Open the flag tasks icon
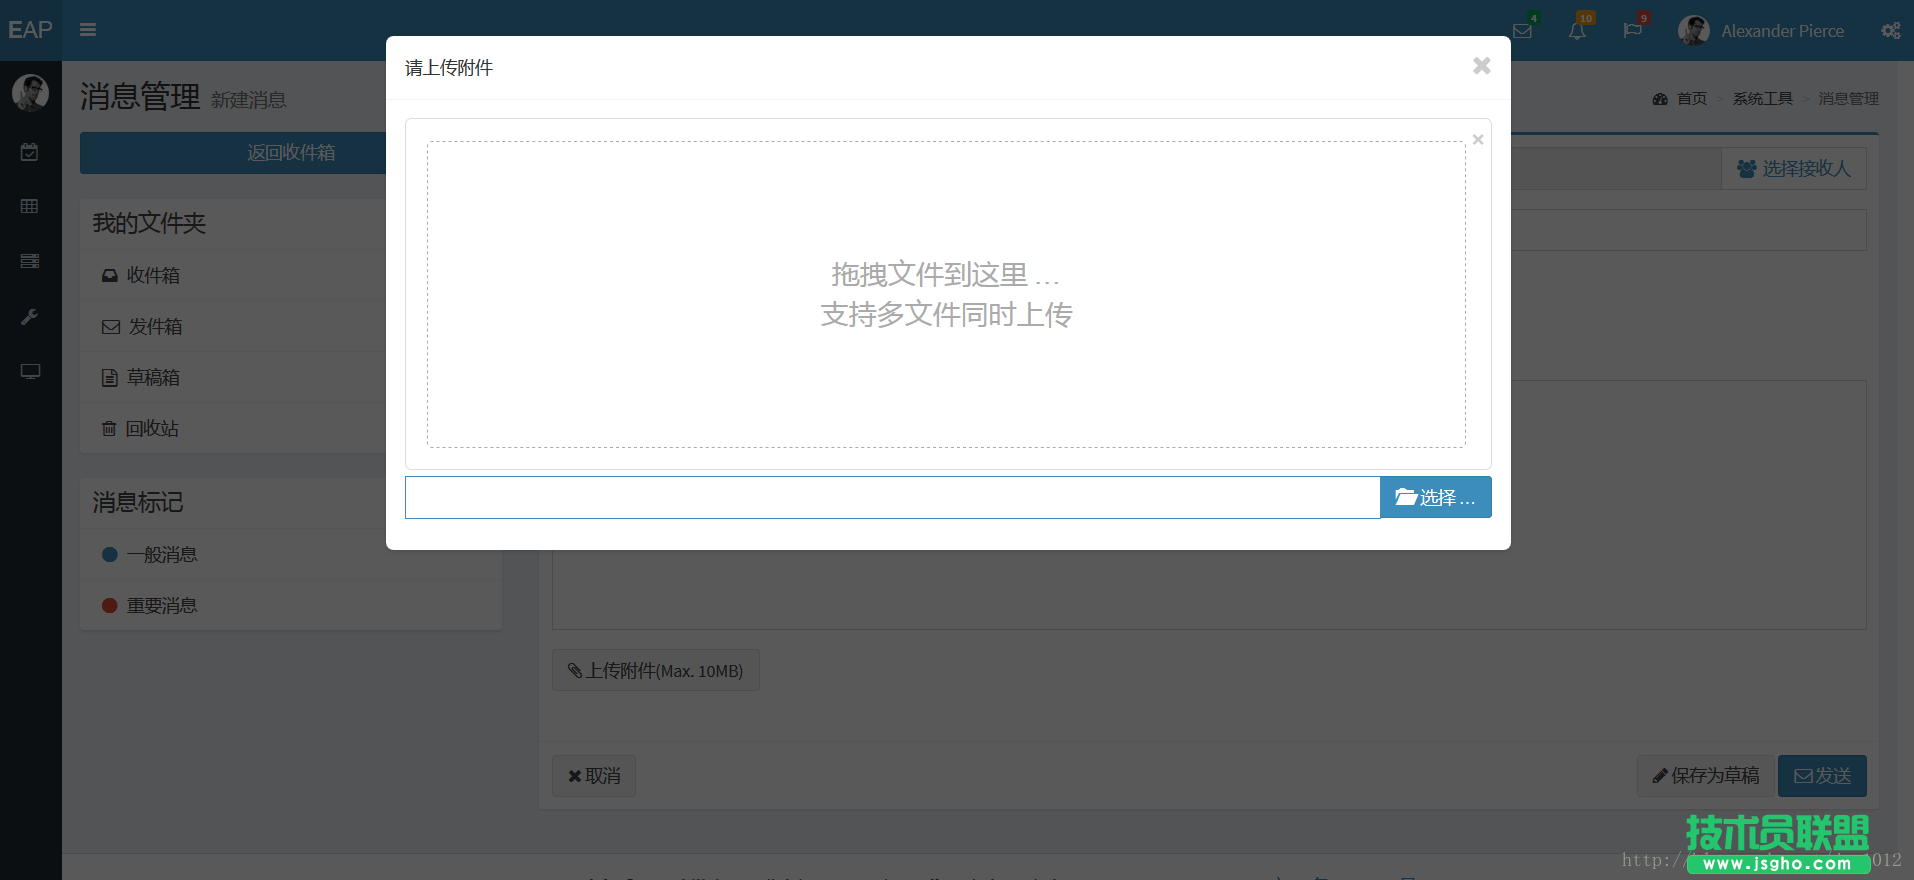The image size is (1914, 880). tap(1632, 31)
